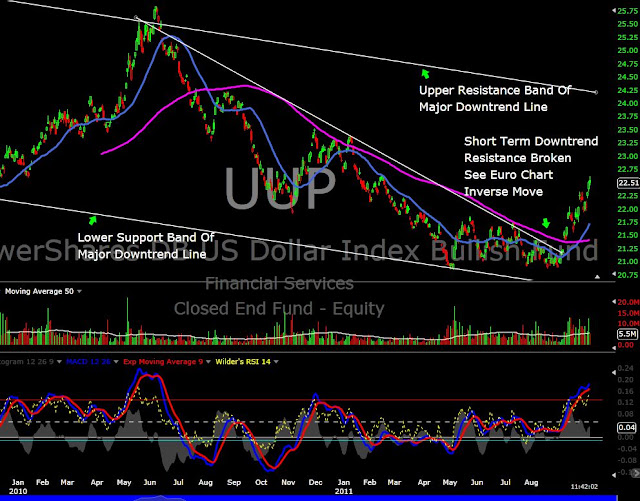This screenshot has width=640, height=501.
Task: Click the axis triangle marker beside 20.75
Action: tap(614, 274)
